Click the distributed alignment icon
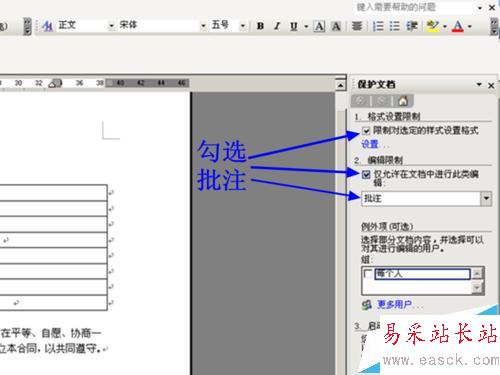Screen dimensions: 500x375 point(357,26)
